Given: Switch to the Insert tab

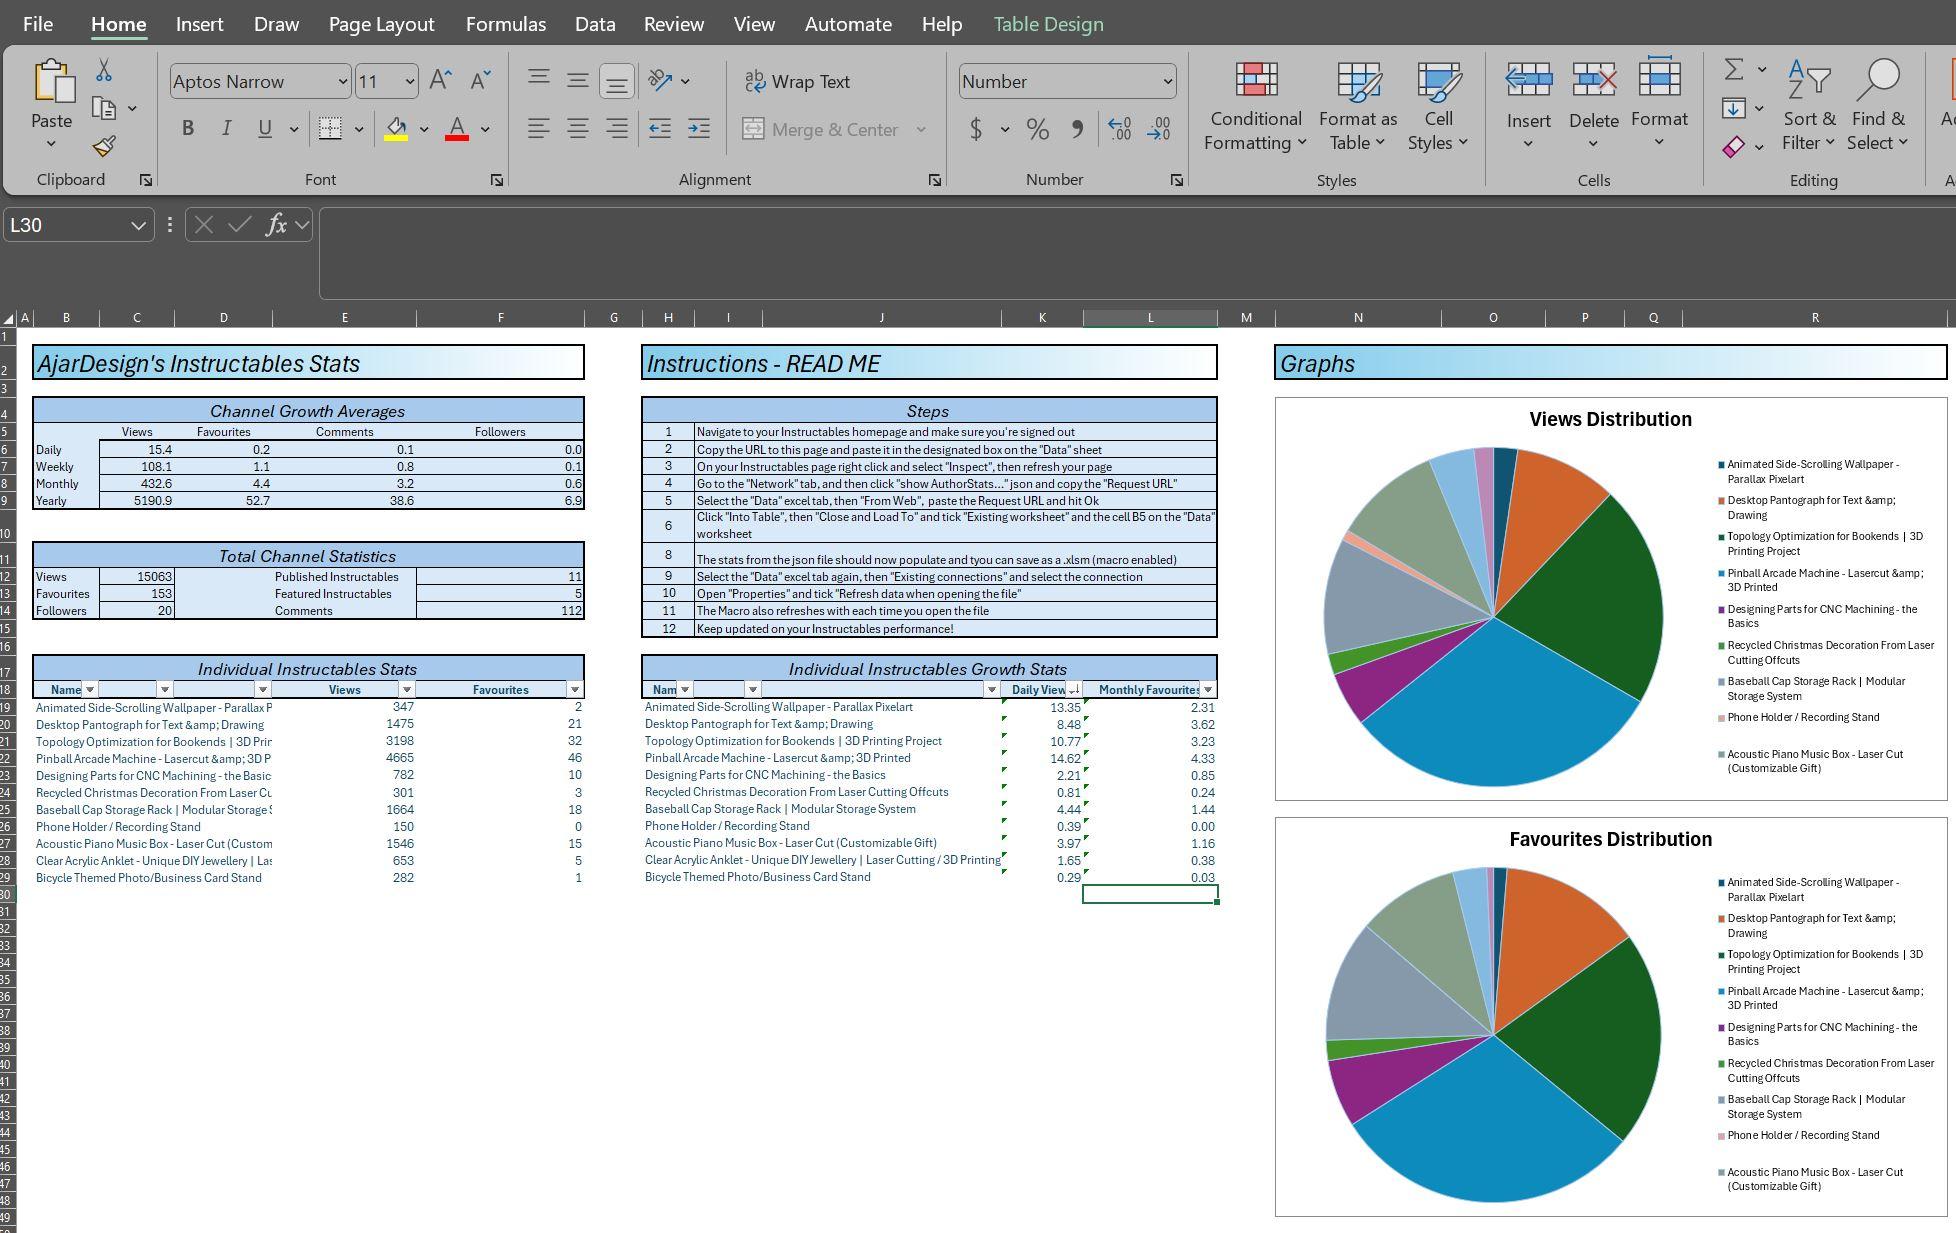Looking at the screenshot, I should [199, 24].
